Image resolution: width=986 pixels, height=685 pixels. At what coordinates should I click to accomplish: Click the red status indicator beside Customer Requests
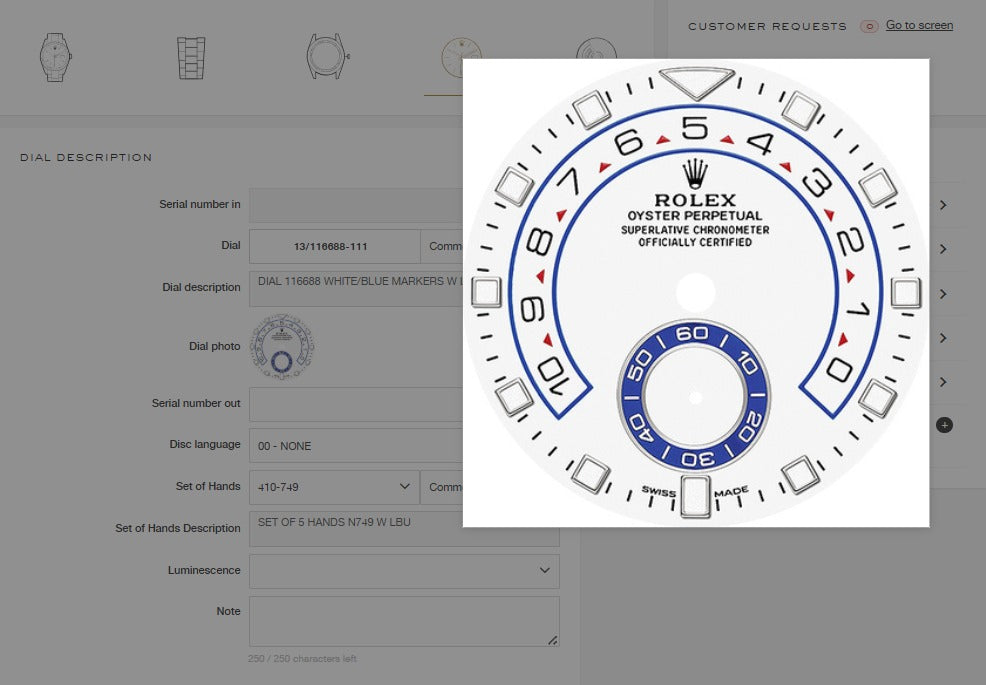tap(867, 26)
